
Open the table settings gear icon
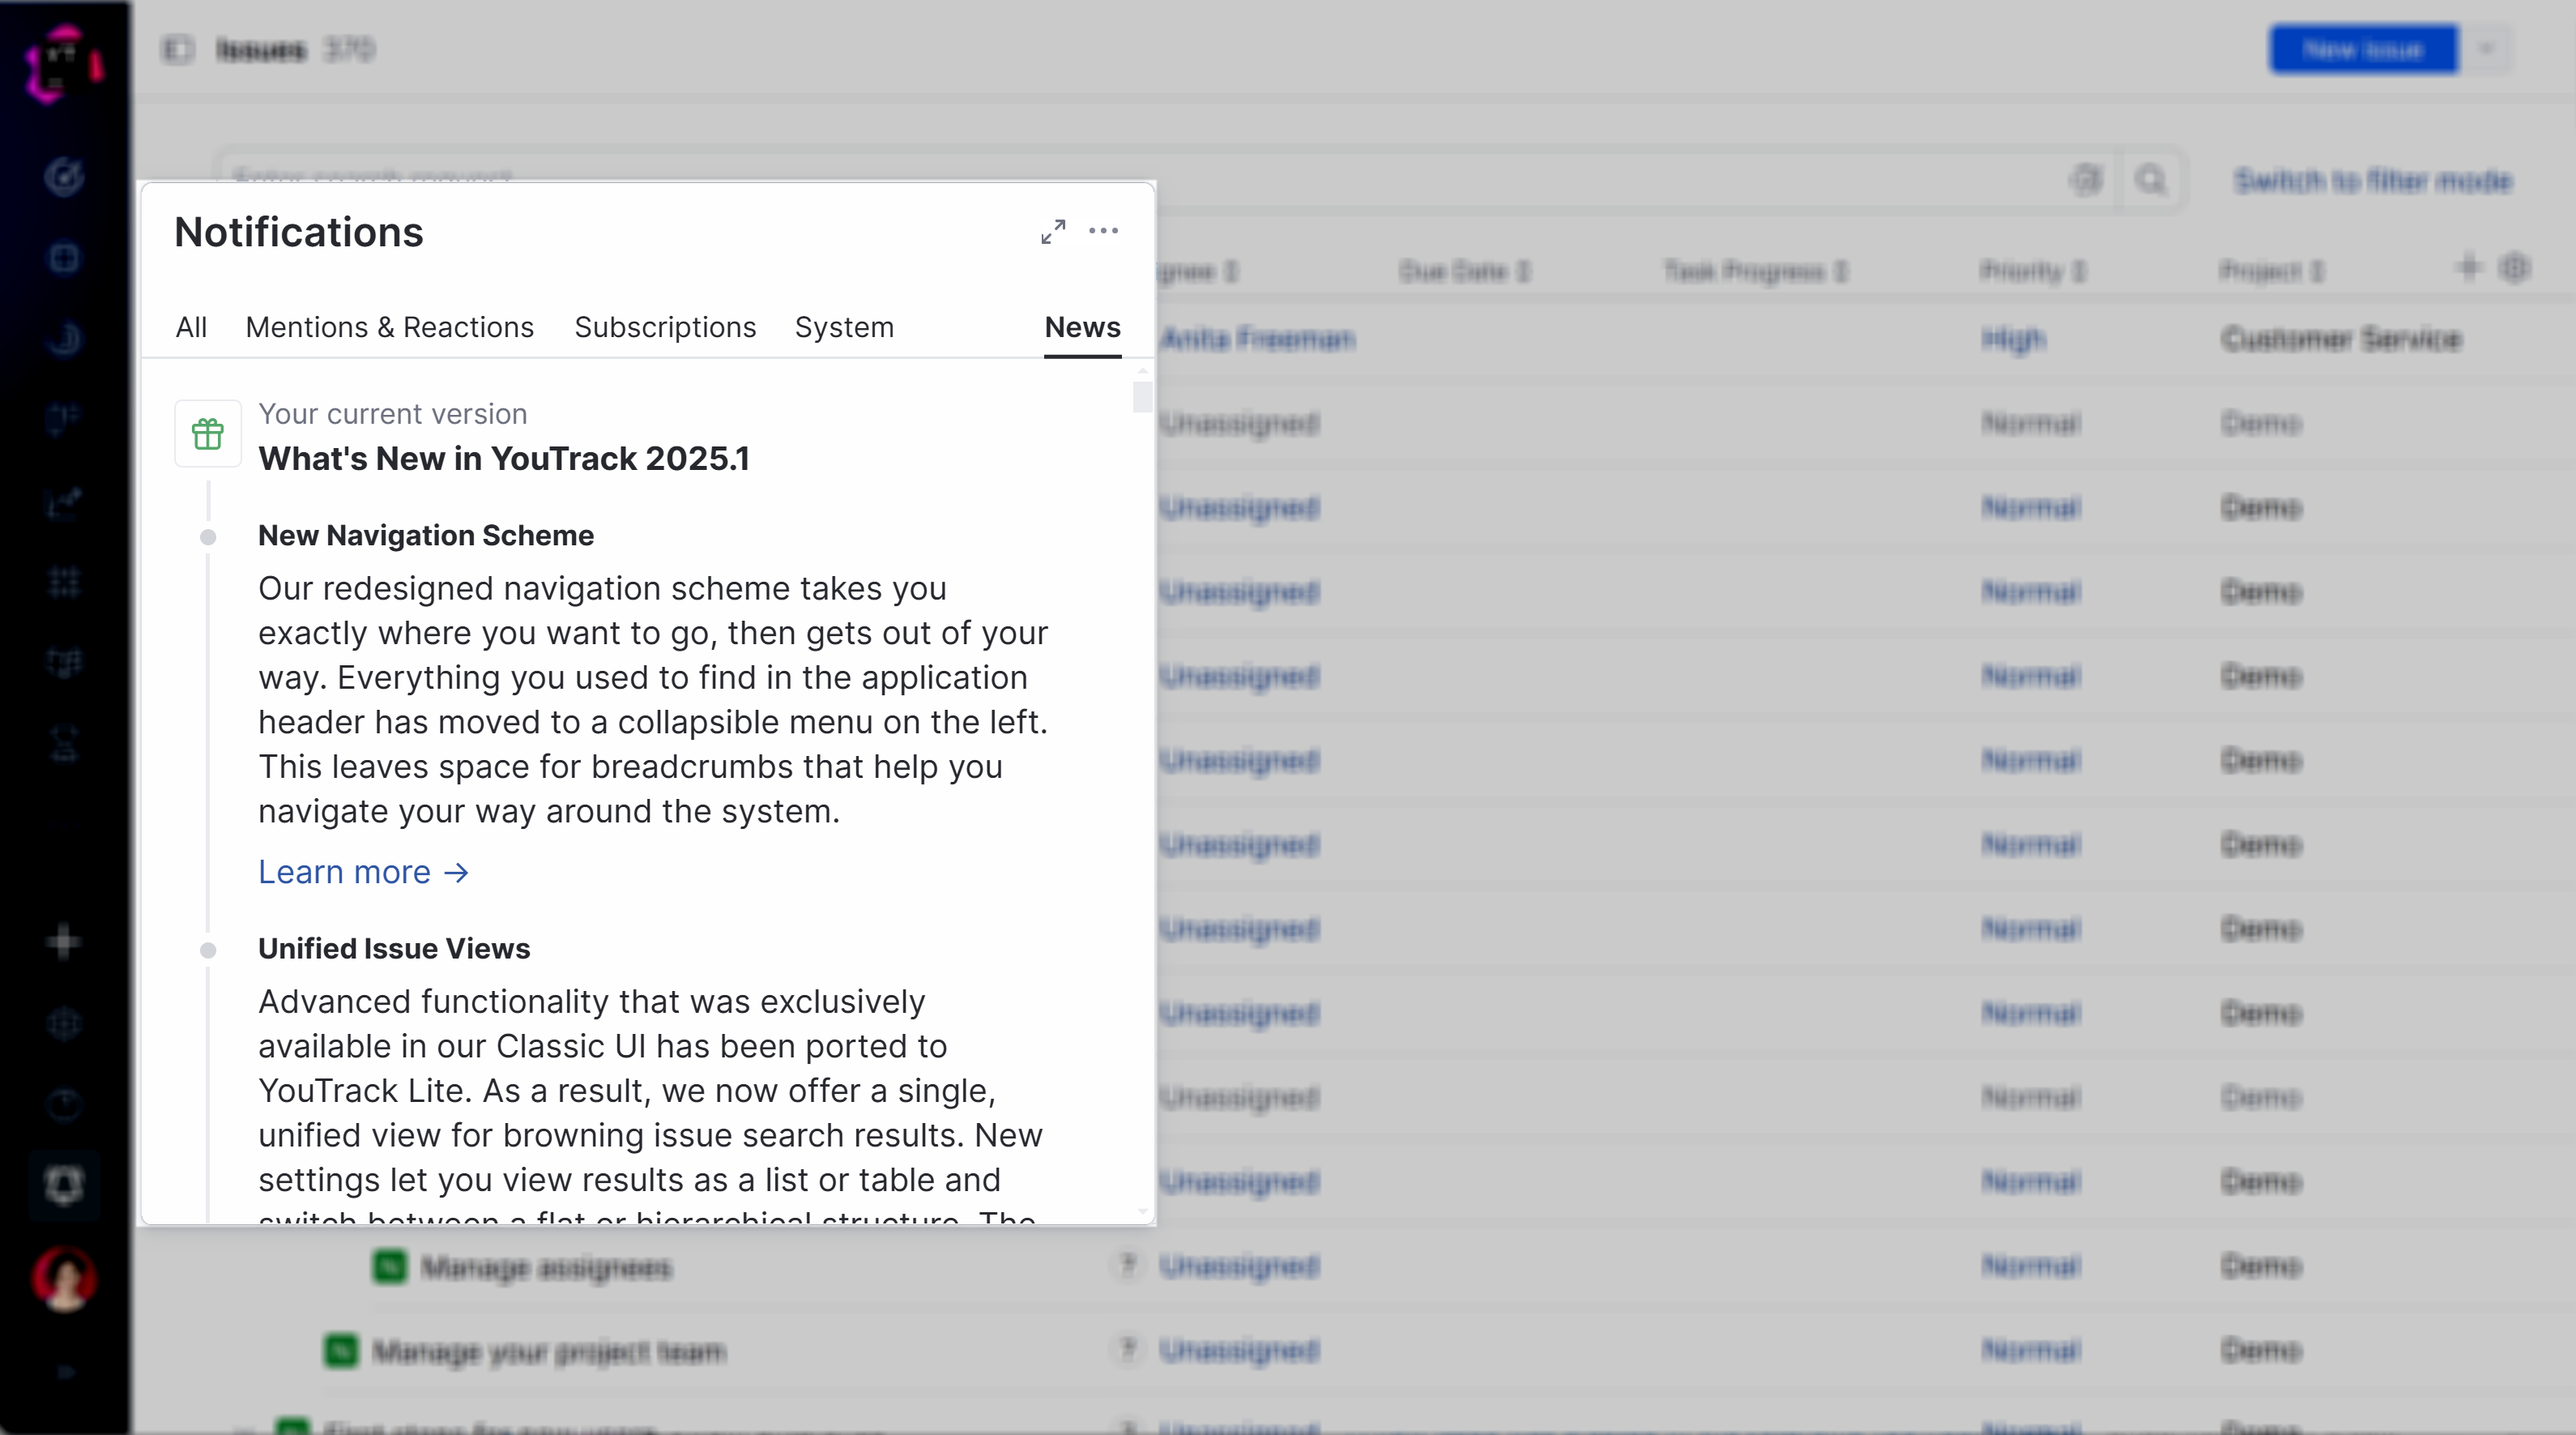(2514, 268)
